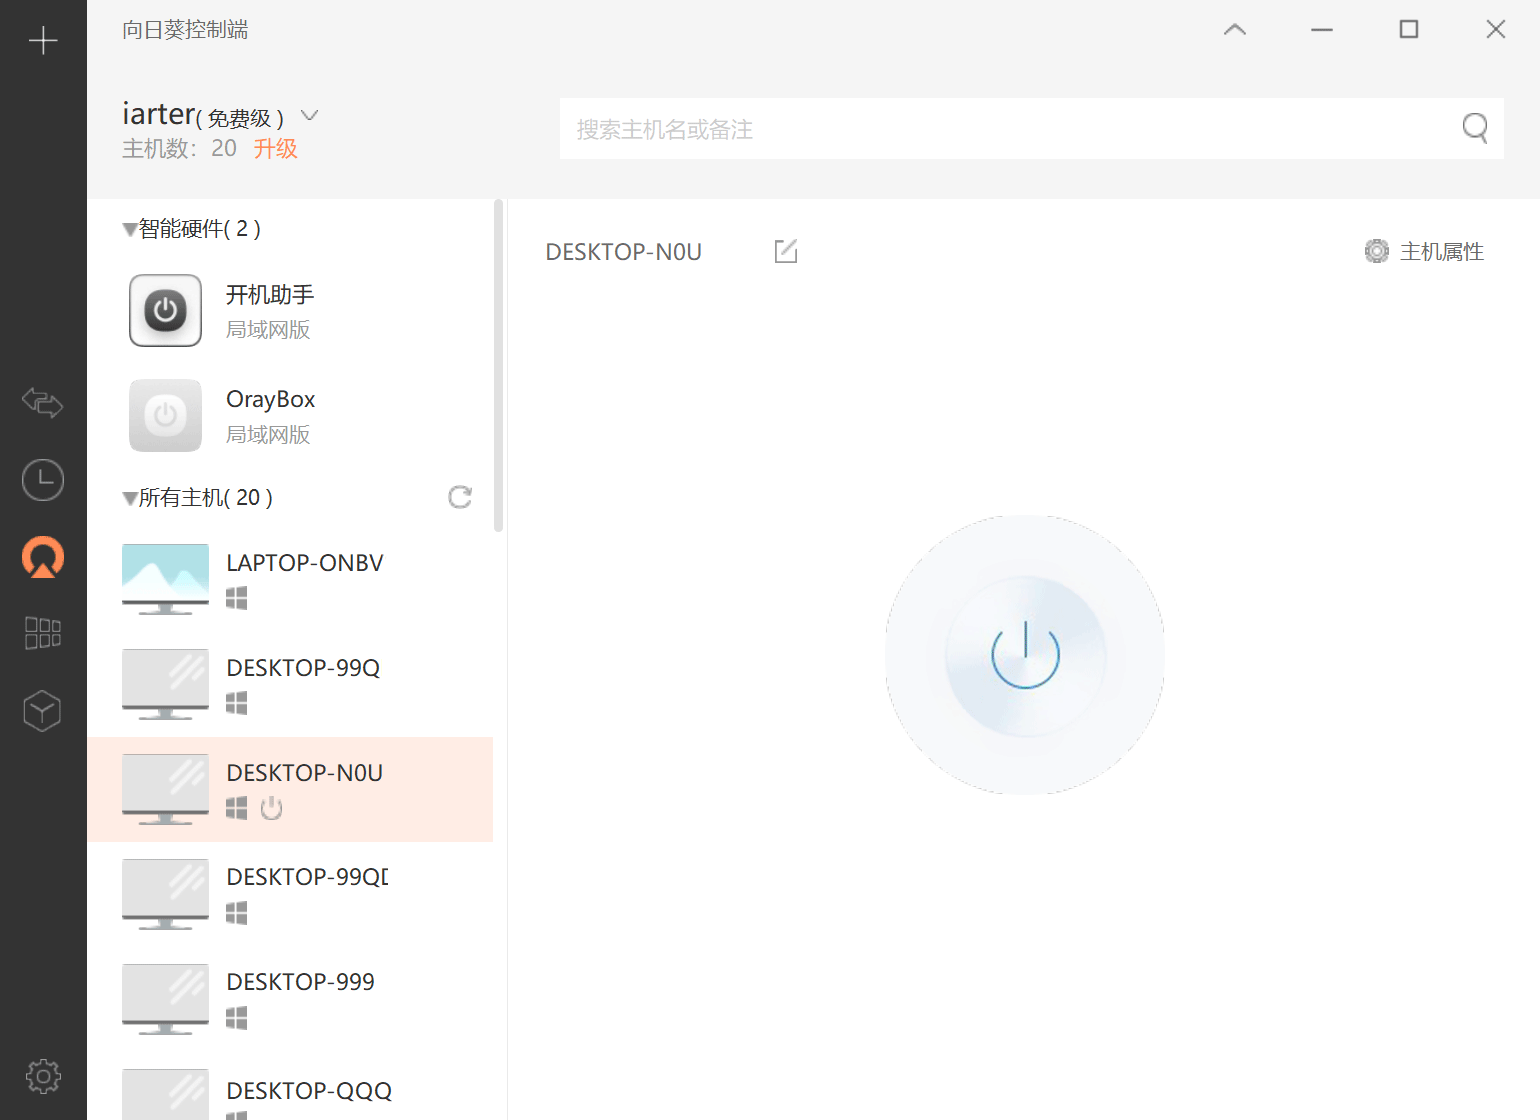Click the iarter account name
This screenshot has height=1120, width=1540.
tap(158, 114)
